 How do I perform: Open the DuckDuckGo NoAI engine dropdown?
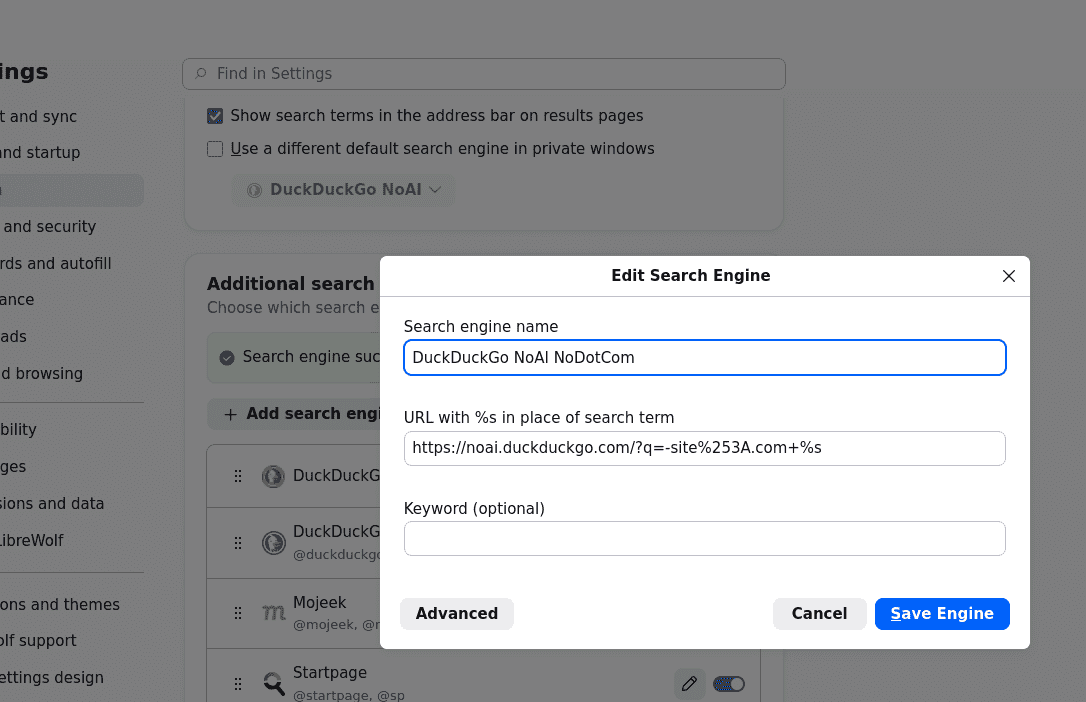tap(344, 190)
